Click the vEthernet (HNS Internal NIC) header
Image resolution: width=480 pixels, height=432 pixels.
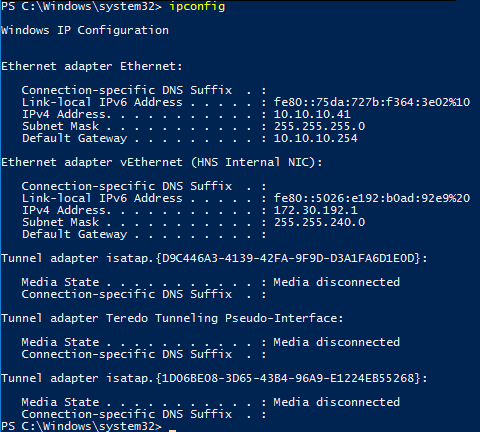(162, 162)
